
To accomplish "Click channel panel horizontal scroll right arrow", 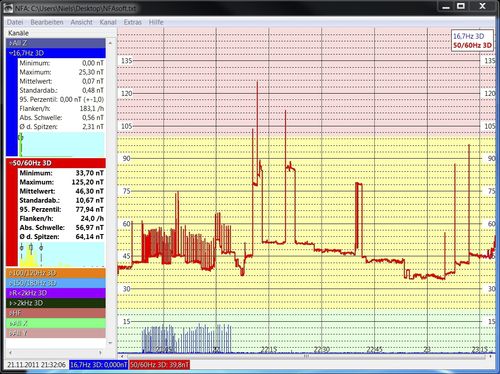I will coord(100,352).
